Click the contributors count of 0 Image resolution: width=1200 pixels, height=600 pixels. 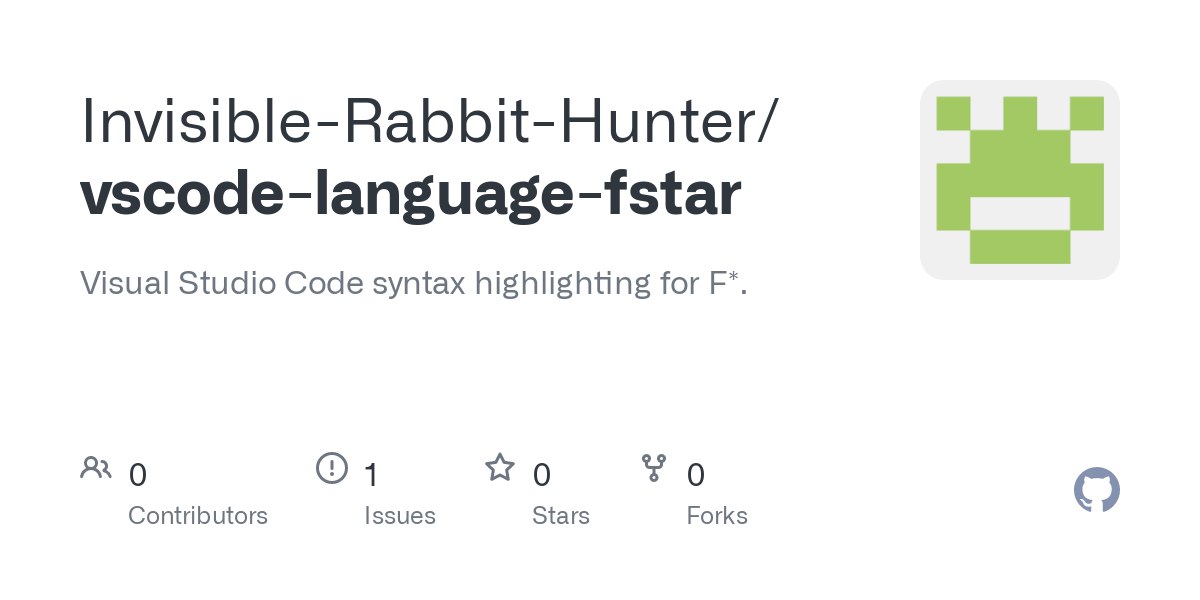pos(138,475)
